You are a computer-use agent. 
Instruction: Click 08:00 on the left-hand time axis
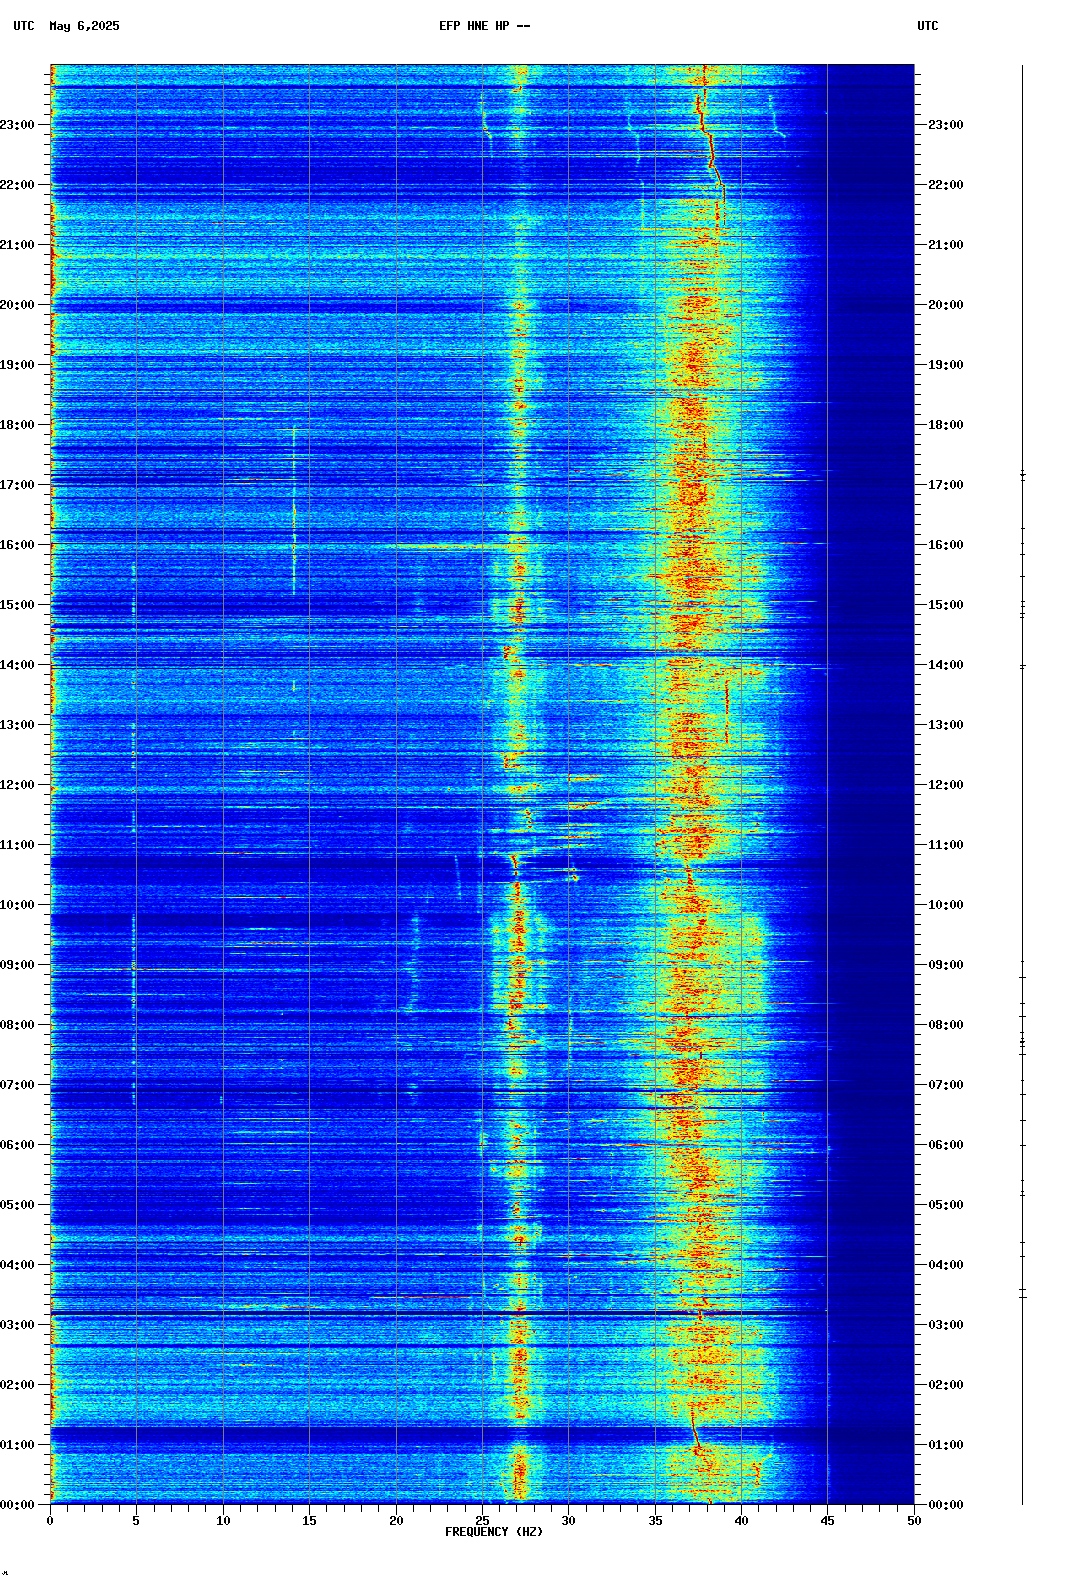click(17, 1025)
